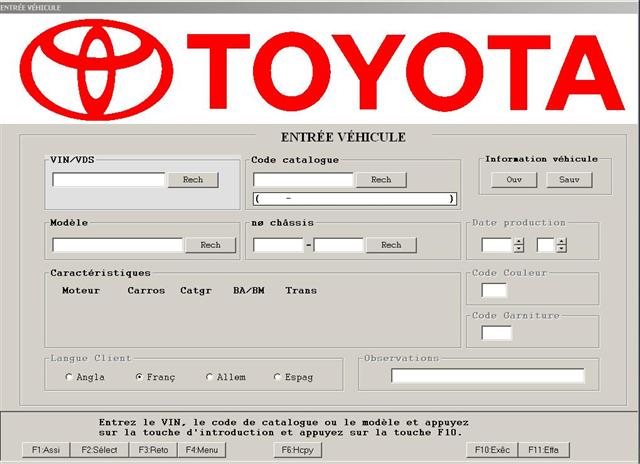
Task: Increase first Date production spinner value
Action: (x=519, y=241)
